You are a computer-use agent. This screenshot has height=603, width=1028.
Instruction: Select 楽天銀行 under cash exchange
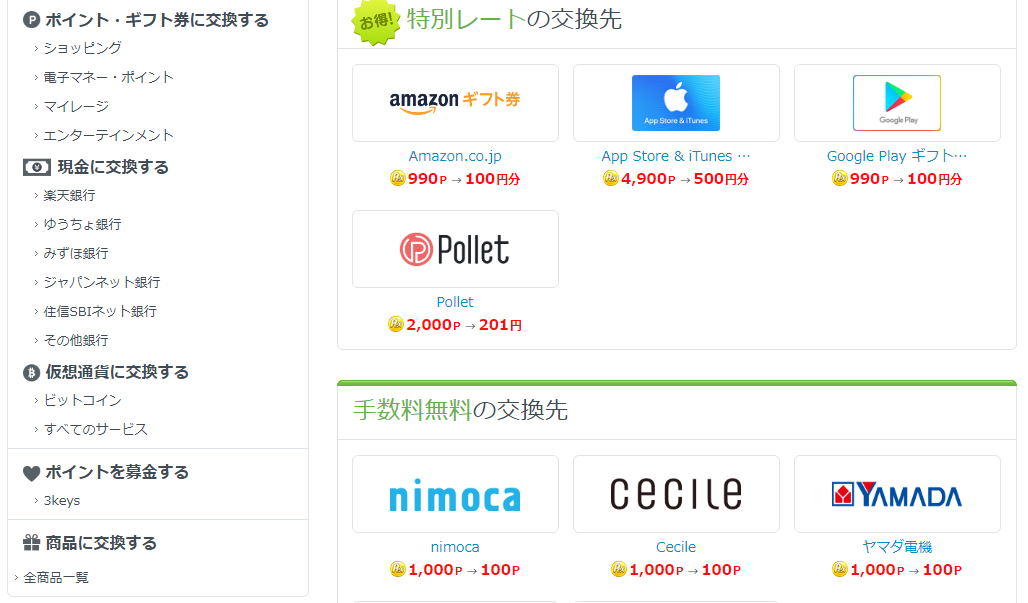tap(69, 195)
